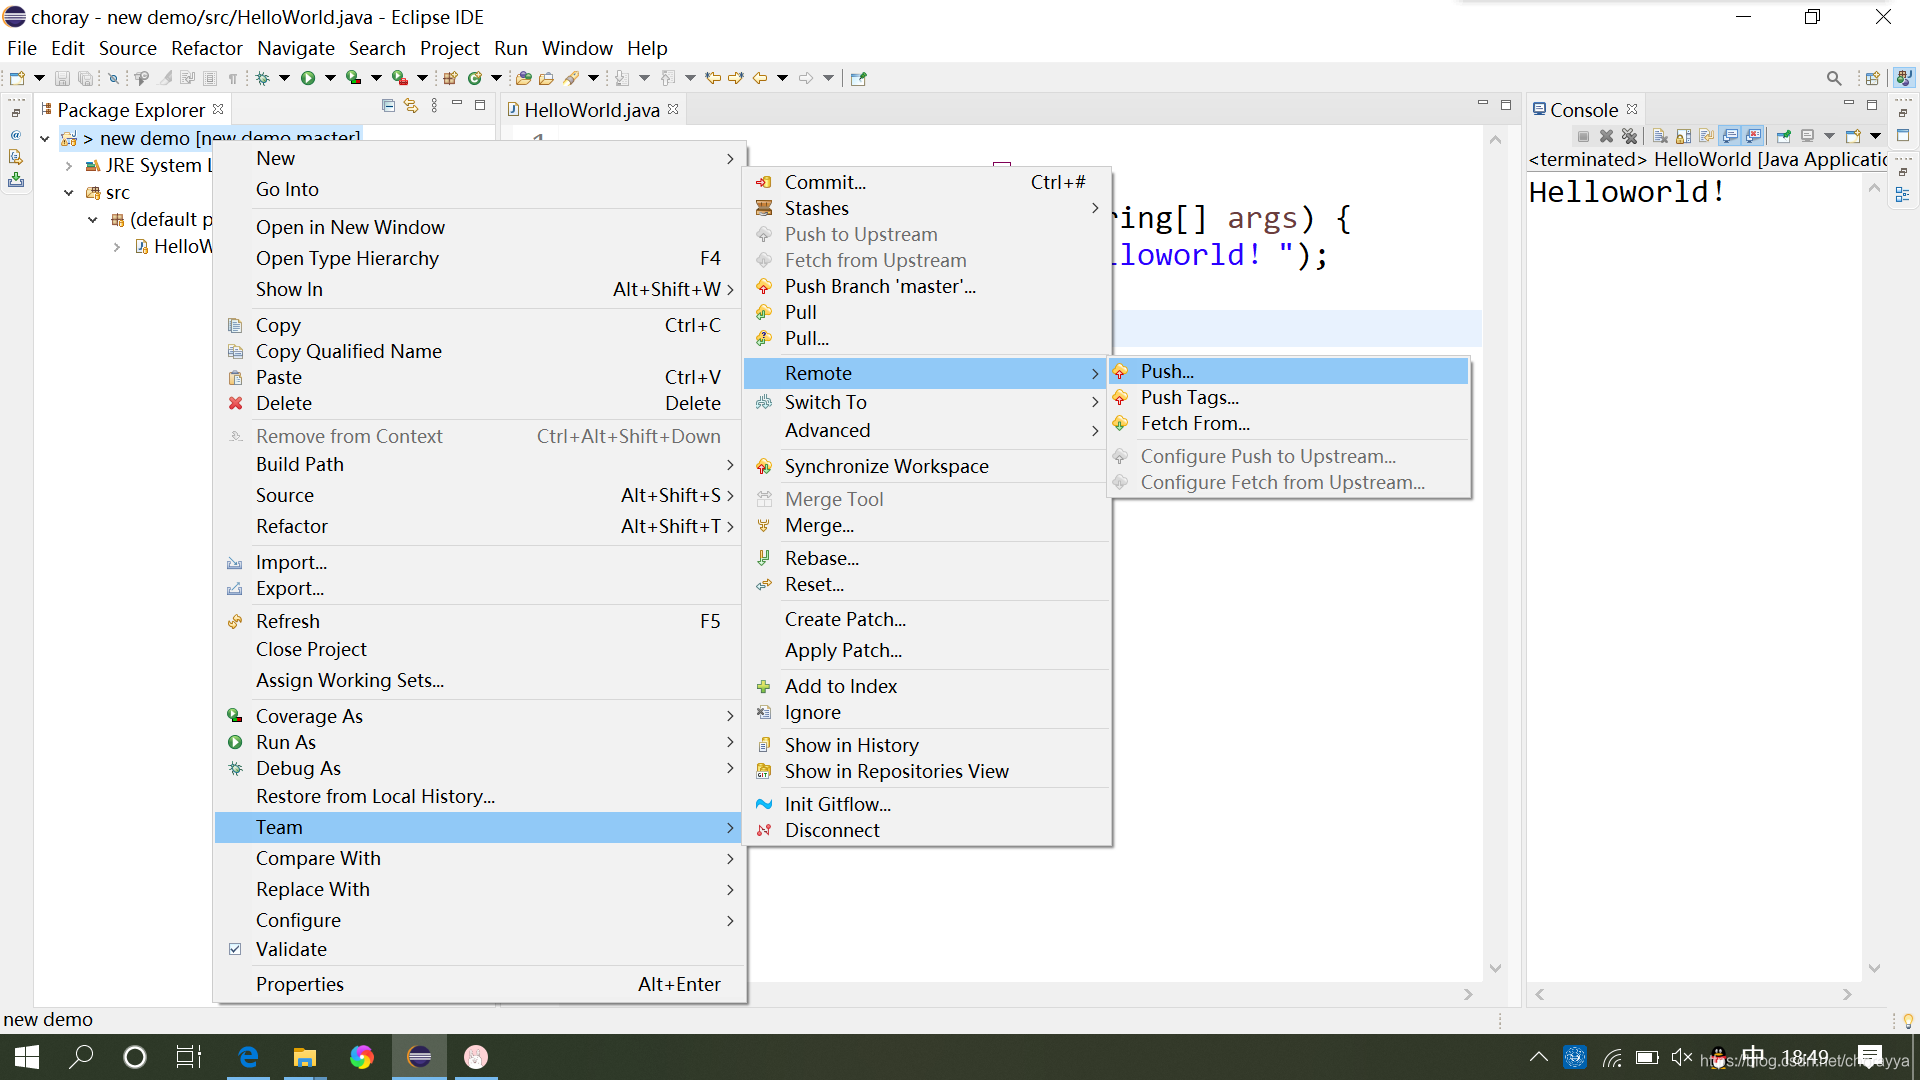
Task: Select Commit... in Team submenu
Action: pos(927,182)
